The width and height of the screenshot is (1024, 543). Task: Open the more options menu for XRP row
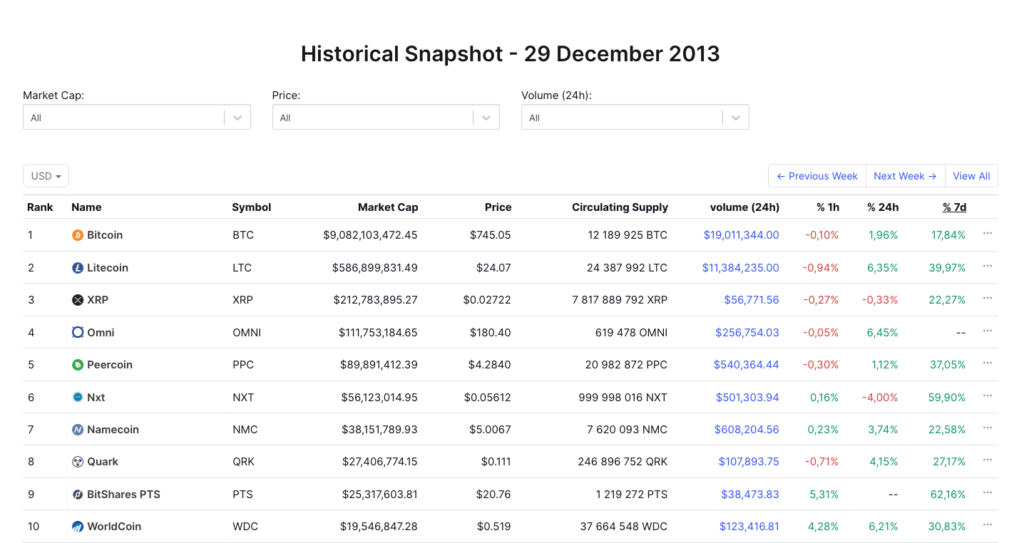point(987,298)
